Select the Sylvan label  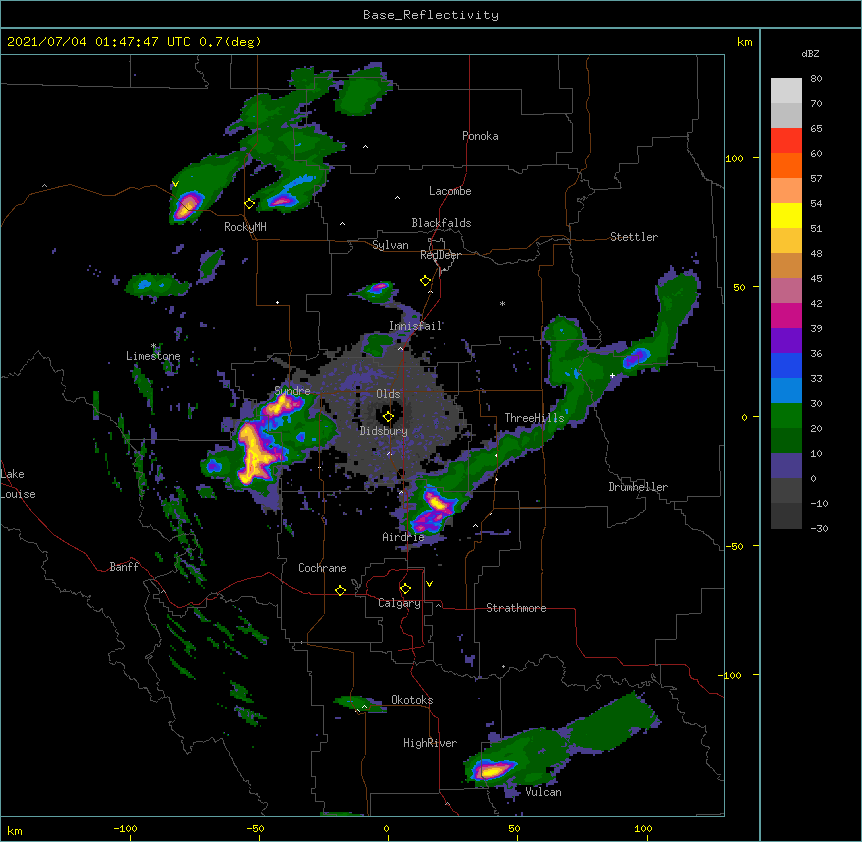(390, 245)
